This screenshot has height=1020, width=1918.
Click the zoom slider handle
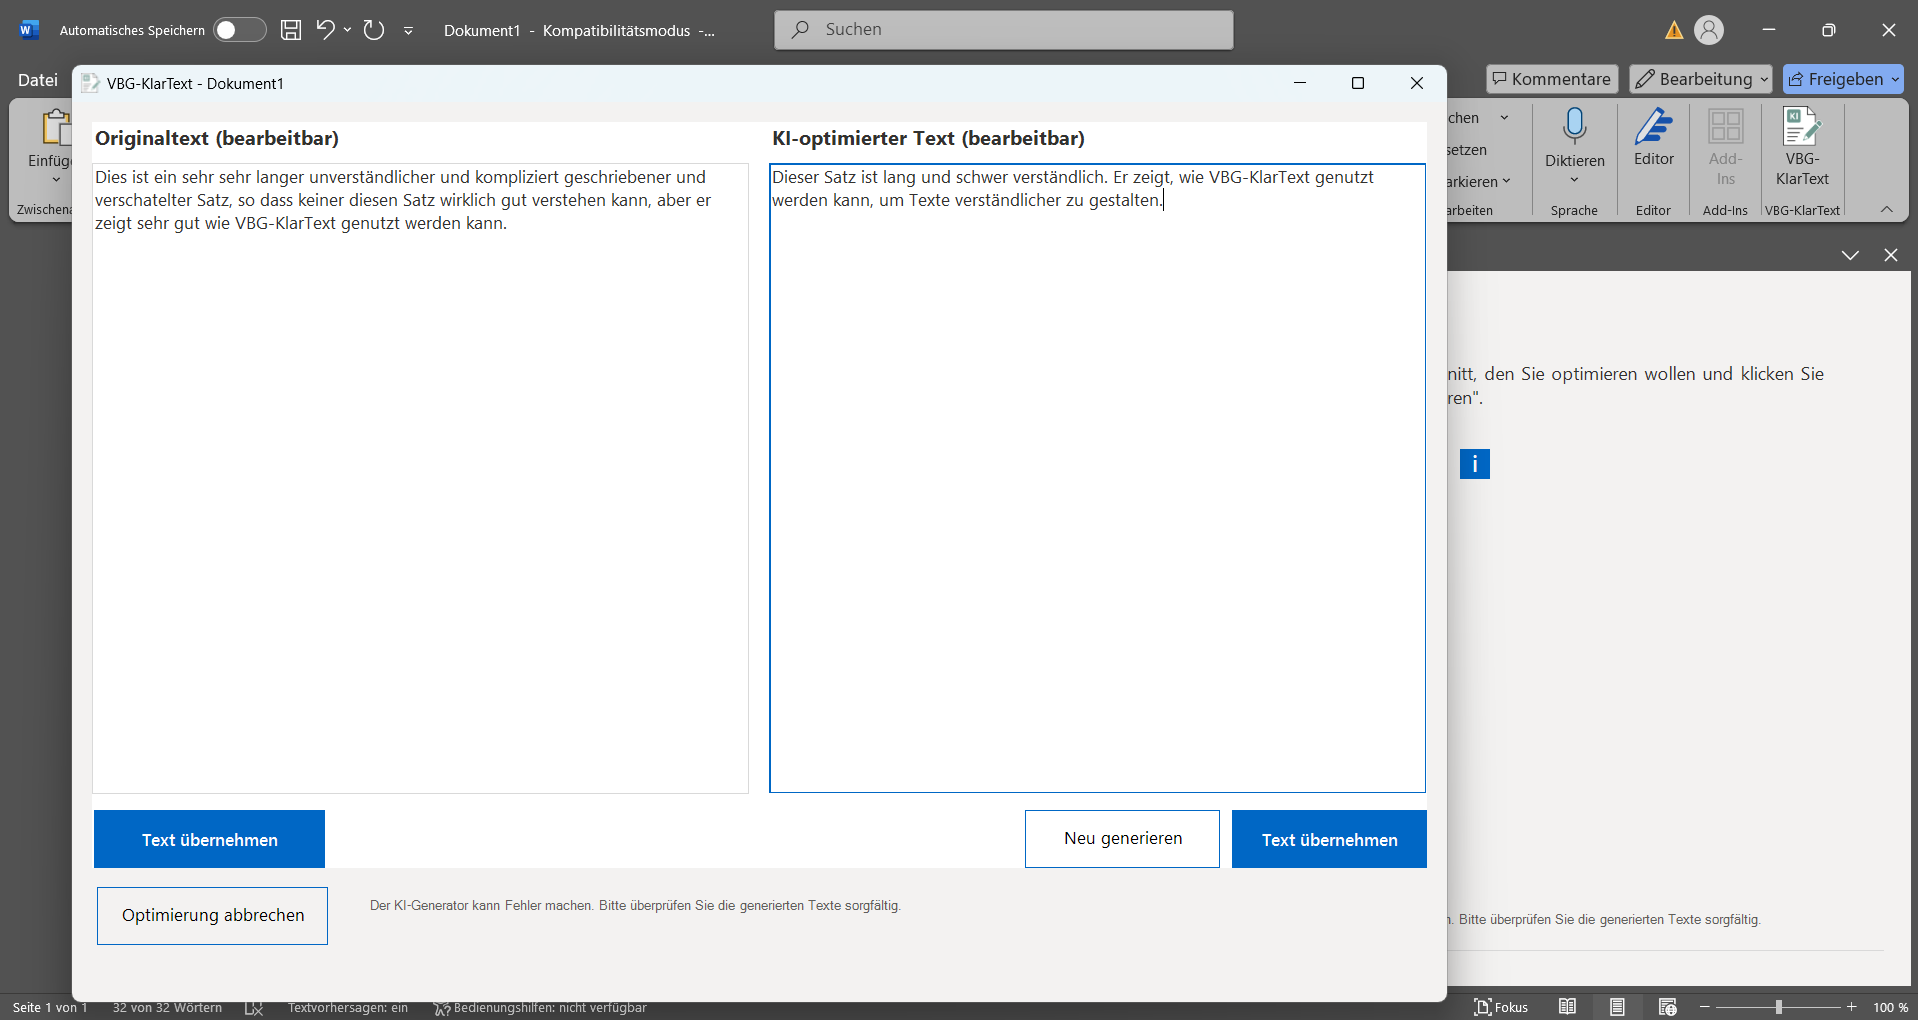coord(1778,1007)
